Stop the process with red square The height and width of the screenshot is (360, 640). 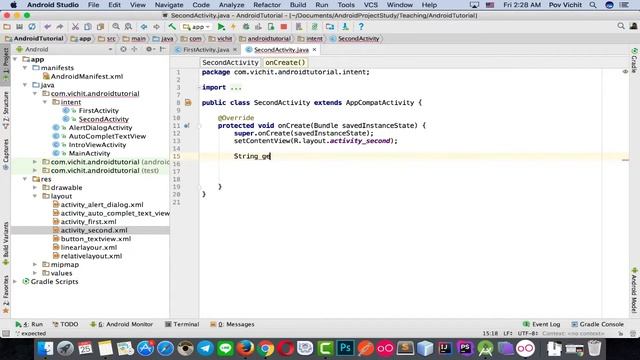tap(284, 27)
